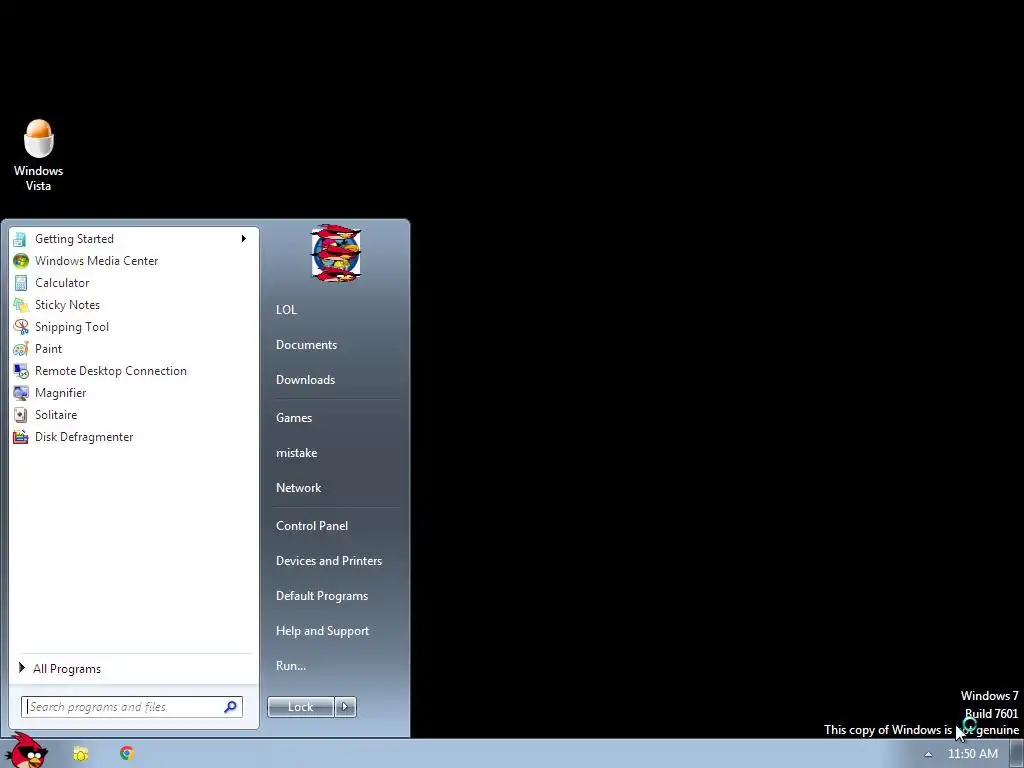This screenshot has width=1024, height=768.
Task: Expand the Getting Started submenu arrow
Action: (x=244, y=239)
